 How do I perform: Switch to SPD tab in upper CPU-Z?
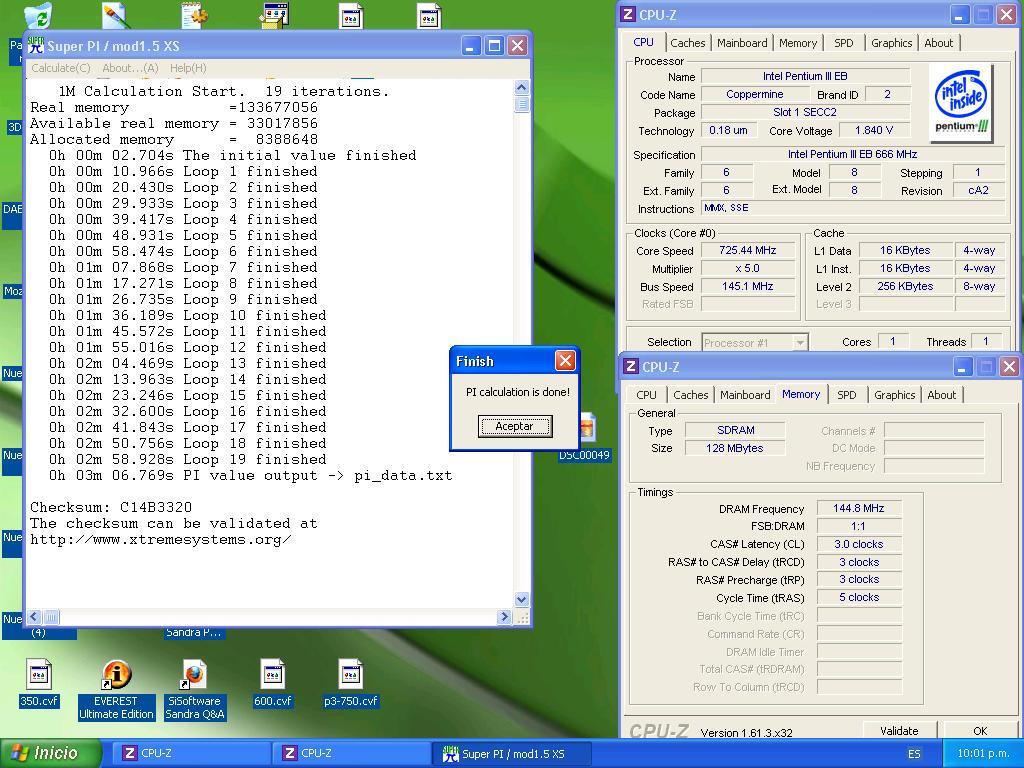(x=844, y=43)
